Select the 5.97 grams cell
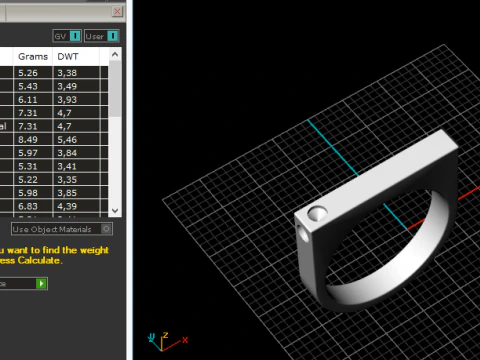Image resolution: width=480 pixels, height=360 pixels. point(33,153)
